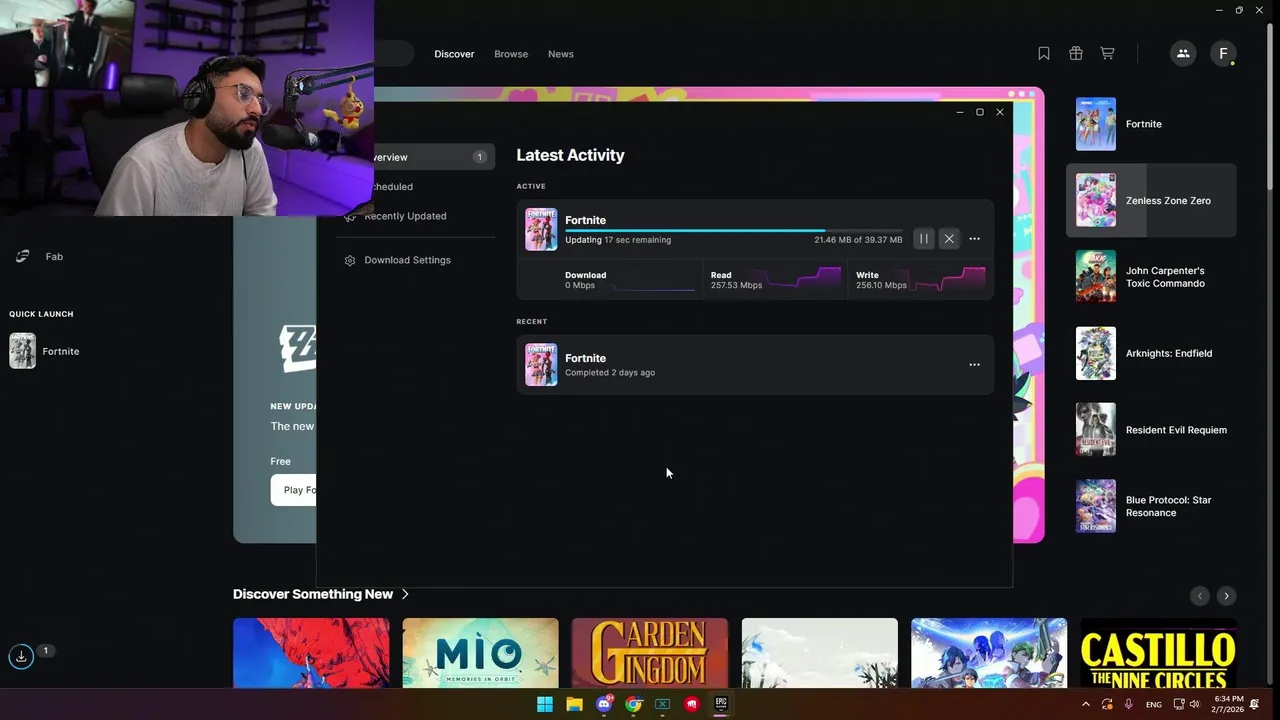Open the gift redeem icon
Screen dimensions: 1280x720
tap(1076, 54)
